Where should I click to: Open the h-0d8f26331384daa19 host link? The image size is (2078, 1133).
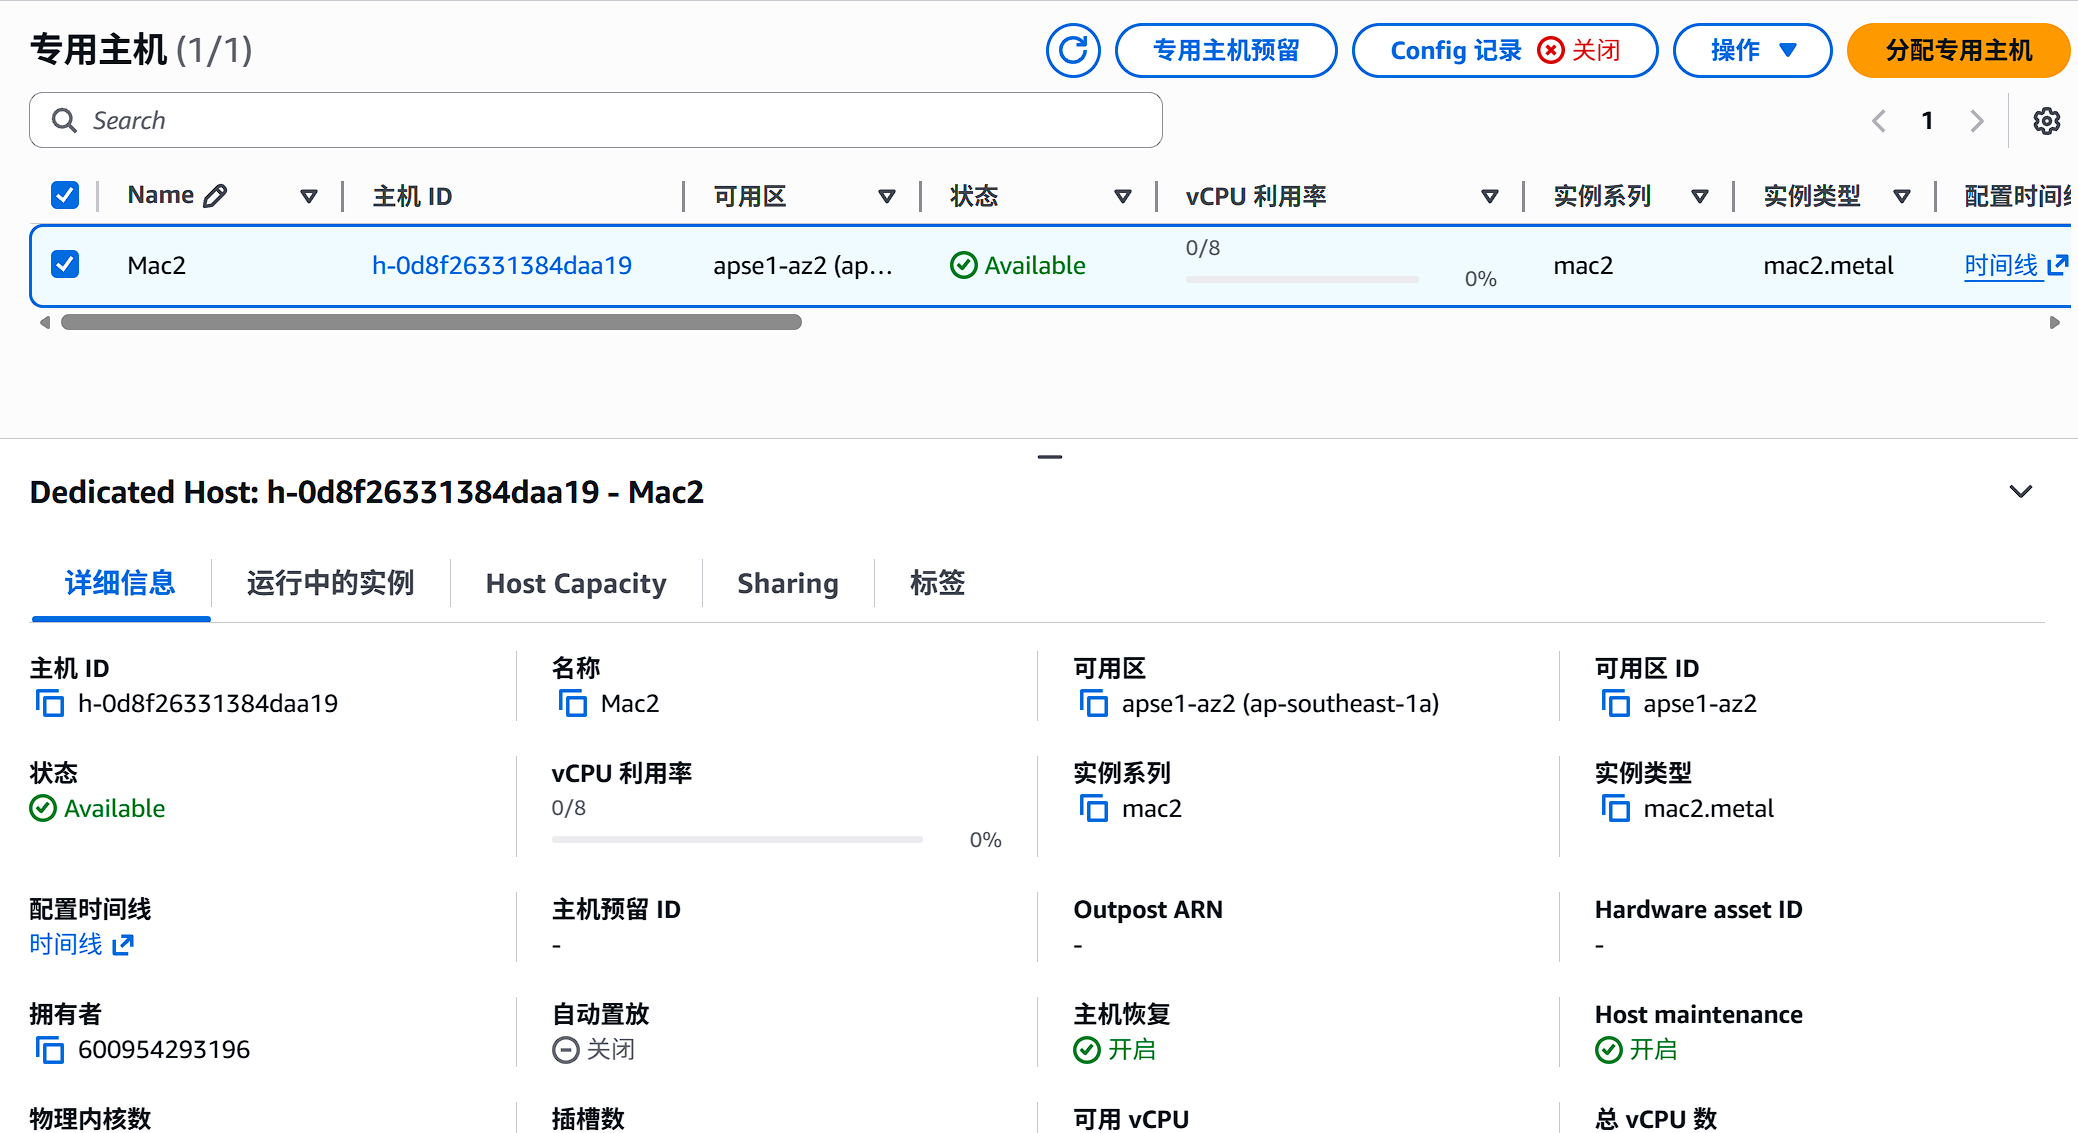coord(502,266)
